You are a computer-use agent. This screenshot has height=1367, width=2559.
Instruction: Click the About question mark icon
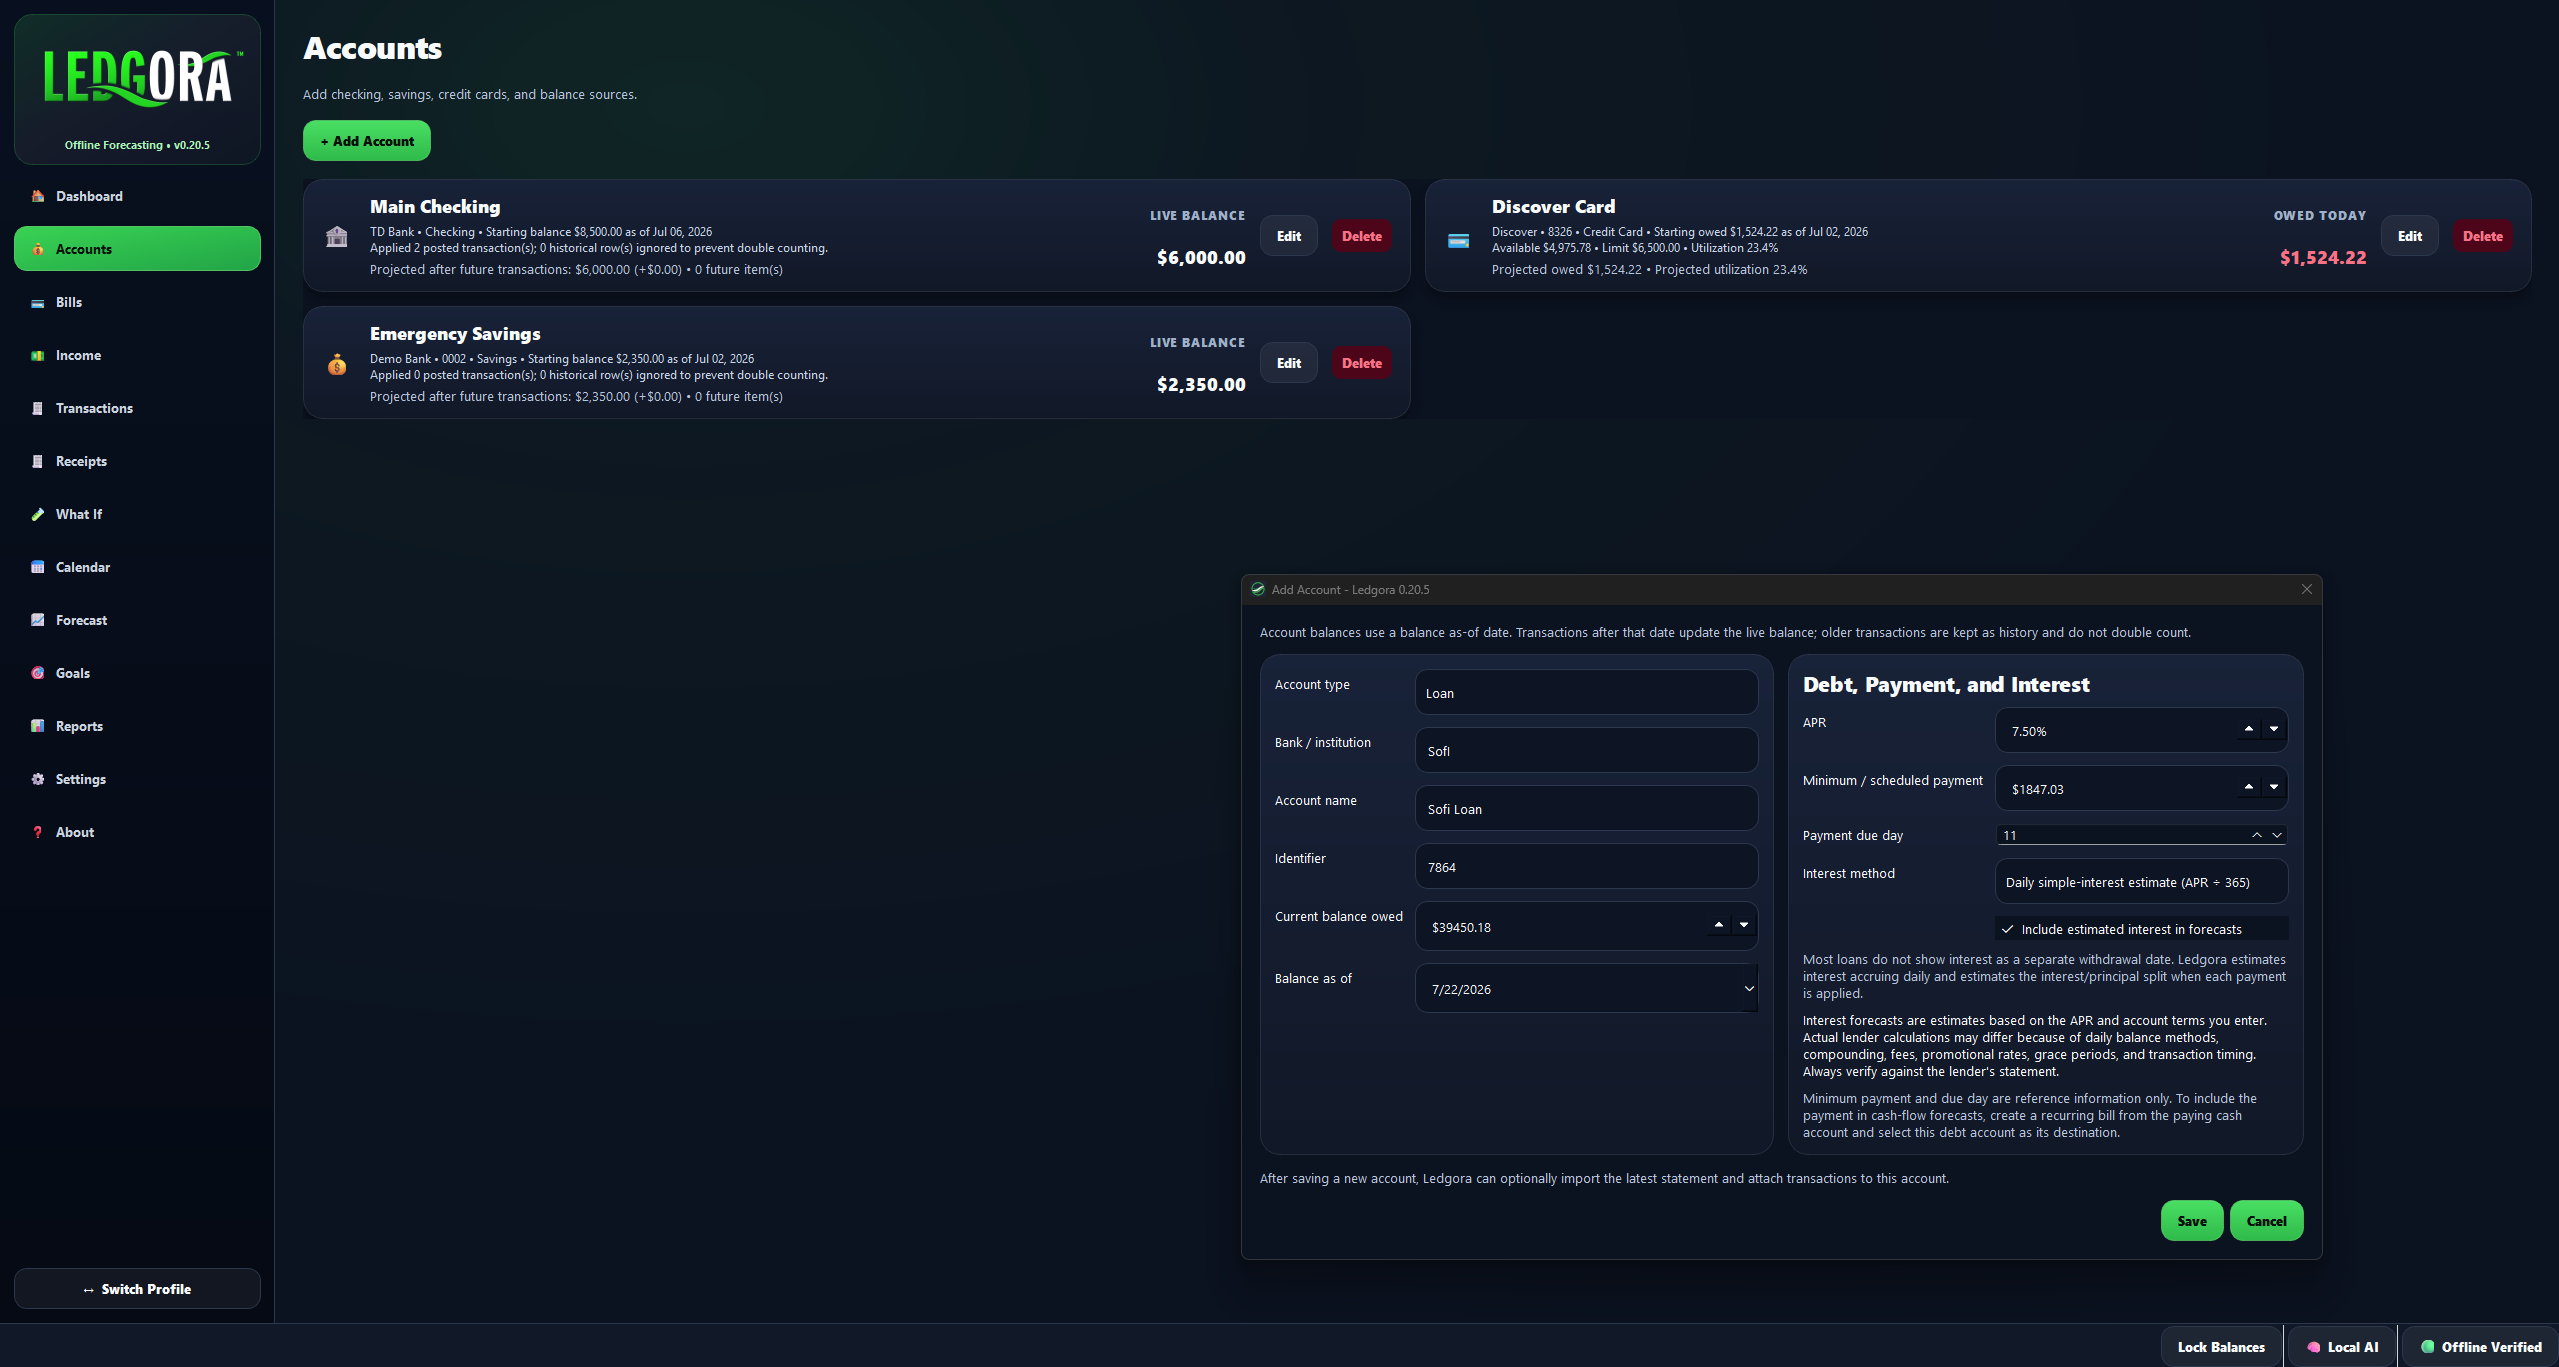pos(38,832)
